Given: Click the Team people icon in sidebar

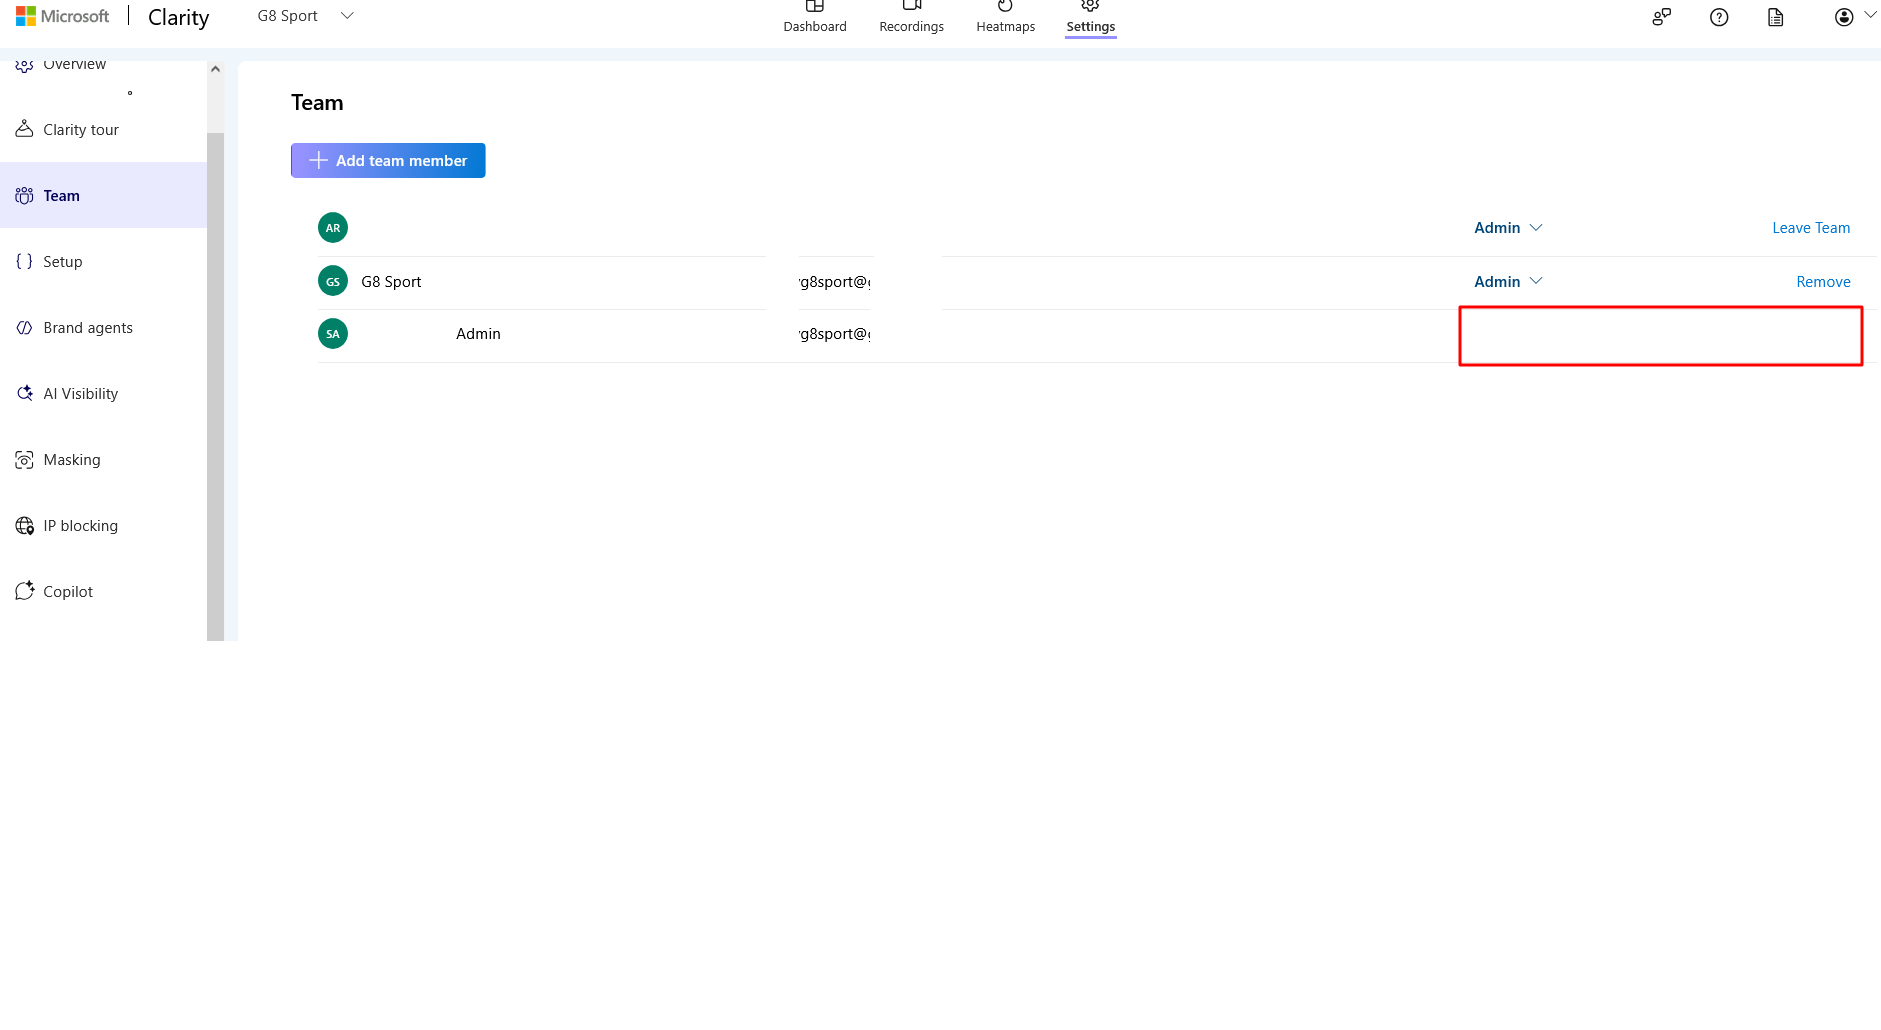Looking at the screenshot, I should 25,196.
